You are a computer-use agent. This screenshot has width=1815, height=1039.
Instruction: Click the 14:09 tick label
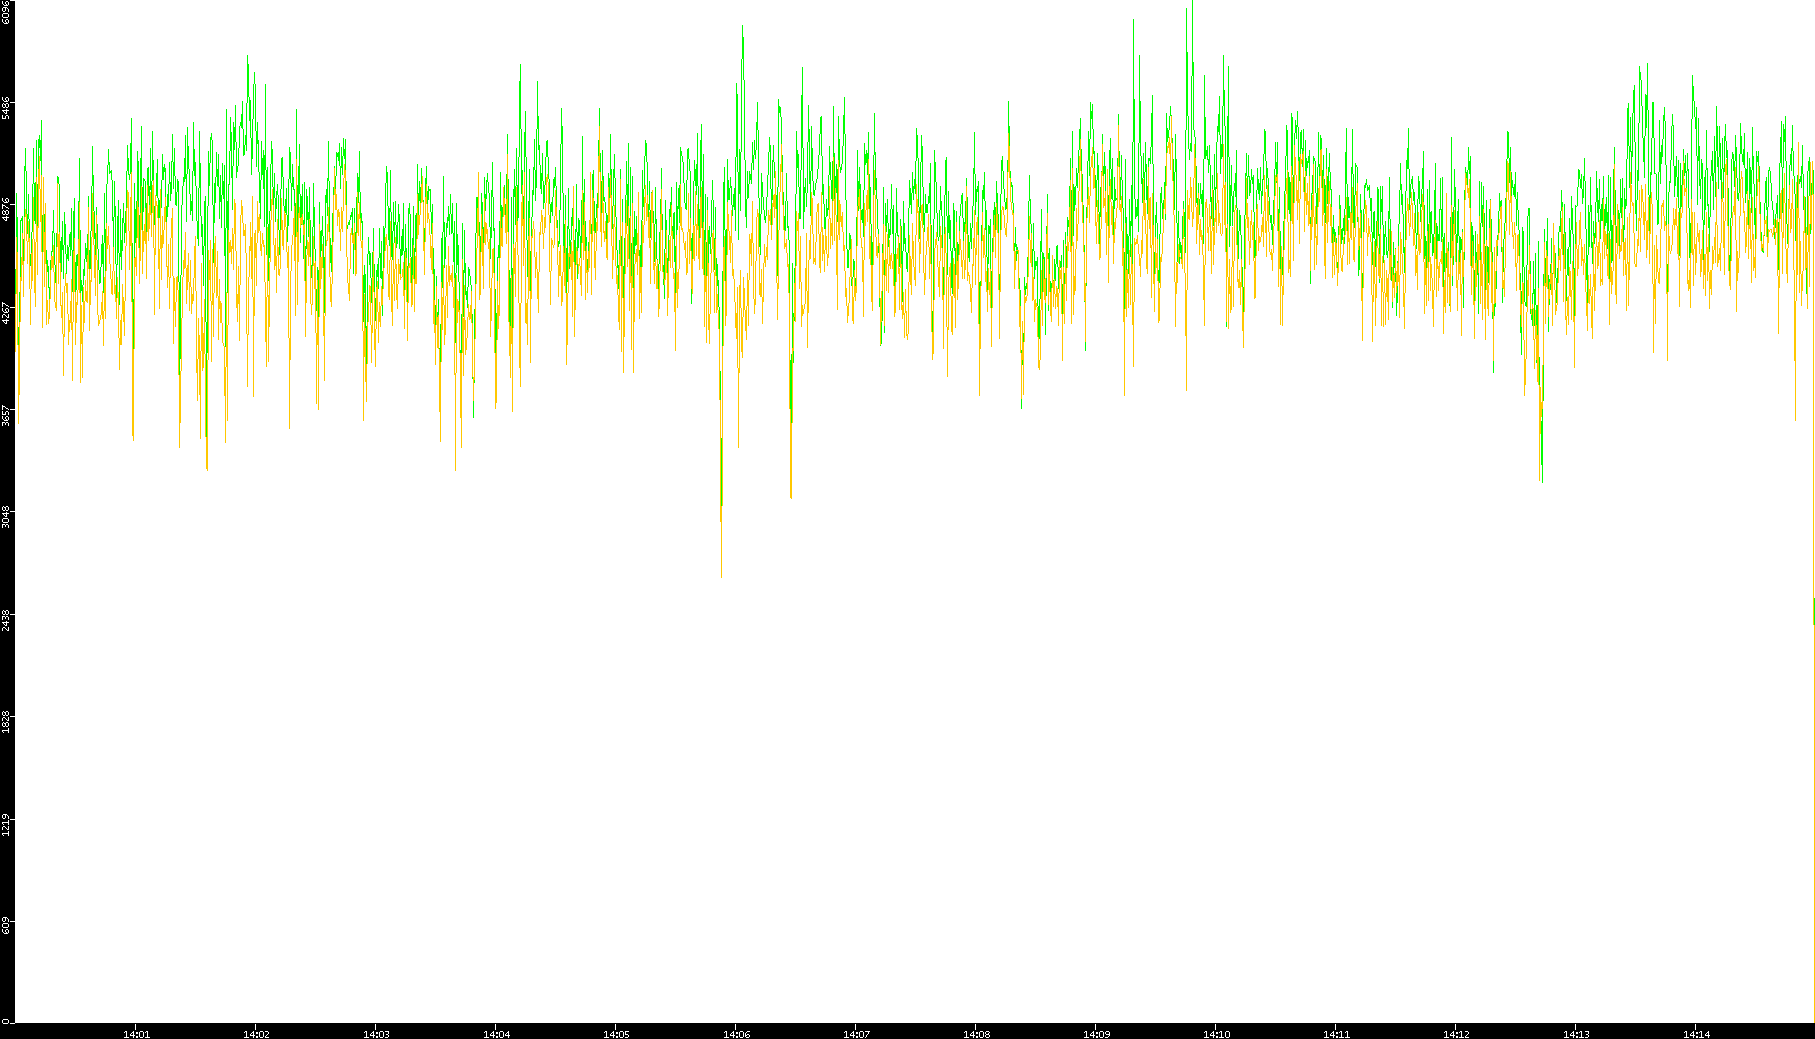(1096, 1034)
